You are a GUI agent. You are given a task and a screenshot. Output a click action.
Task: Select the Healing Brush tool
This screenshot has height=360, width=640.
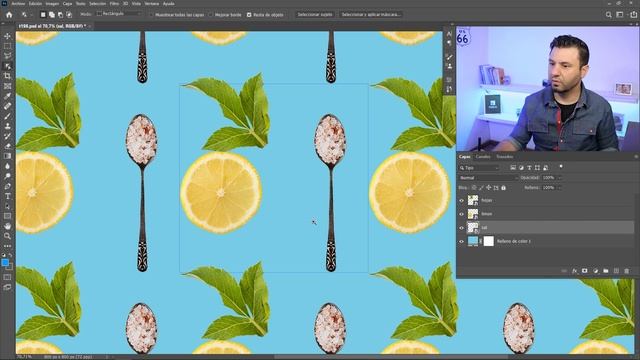coord(7,106)
